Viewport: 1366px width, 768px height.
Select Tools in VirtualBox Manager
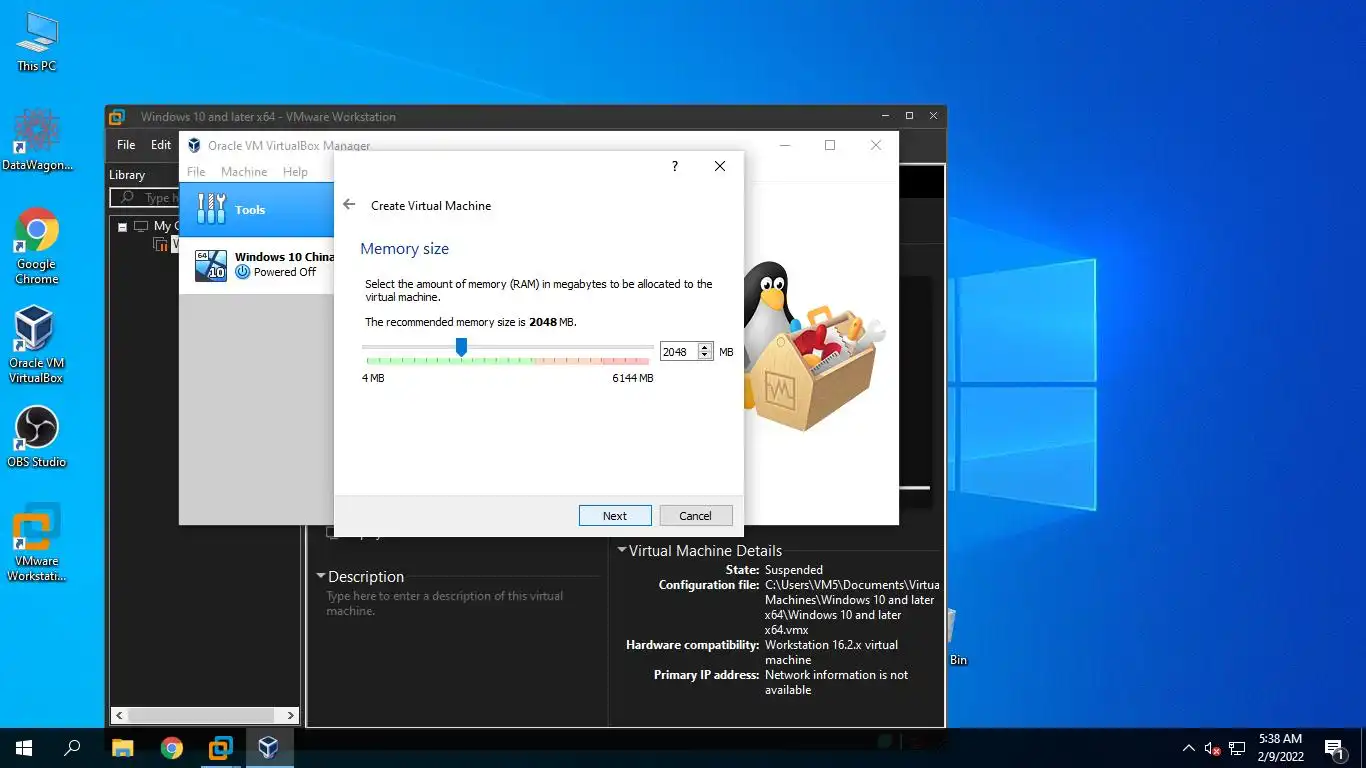click(x=257, y=210)
